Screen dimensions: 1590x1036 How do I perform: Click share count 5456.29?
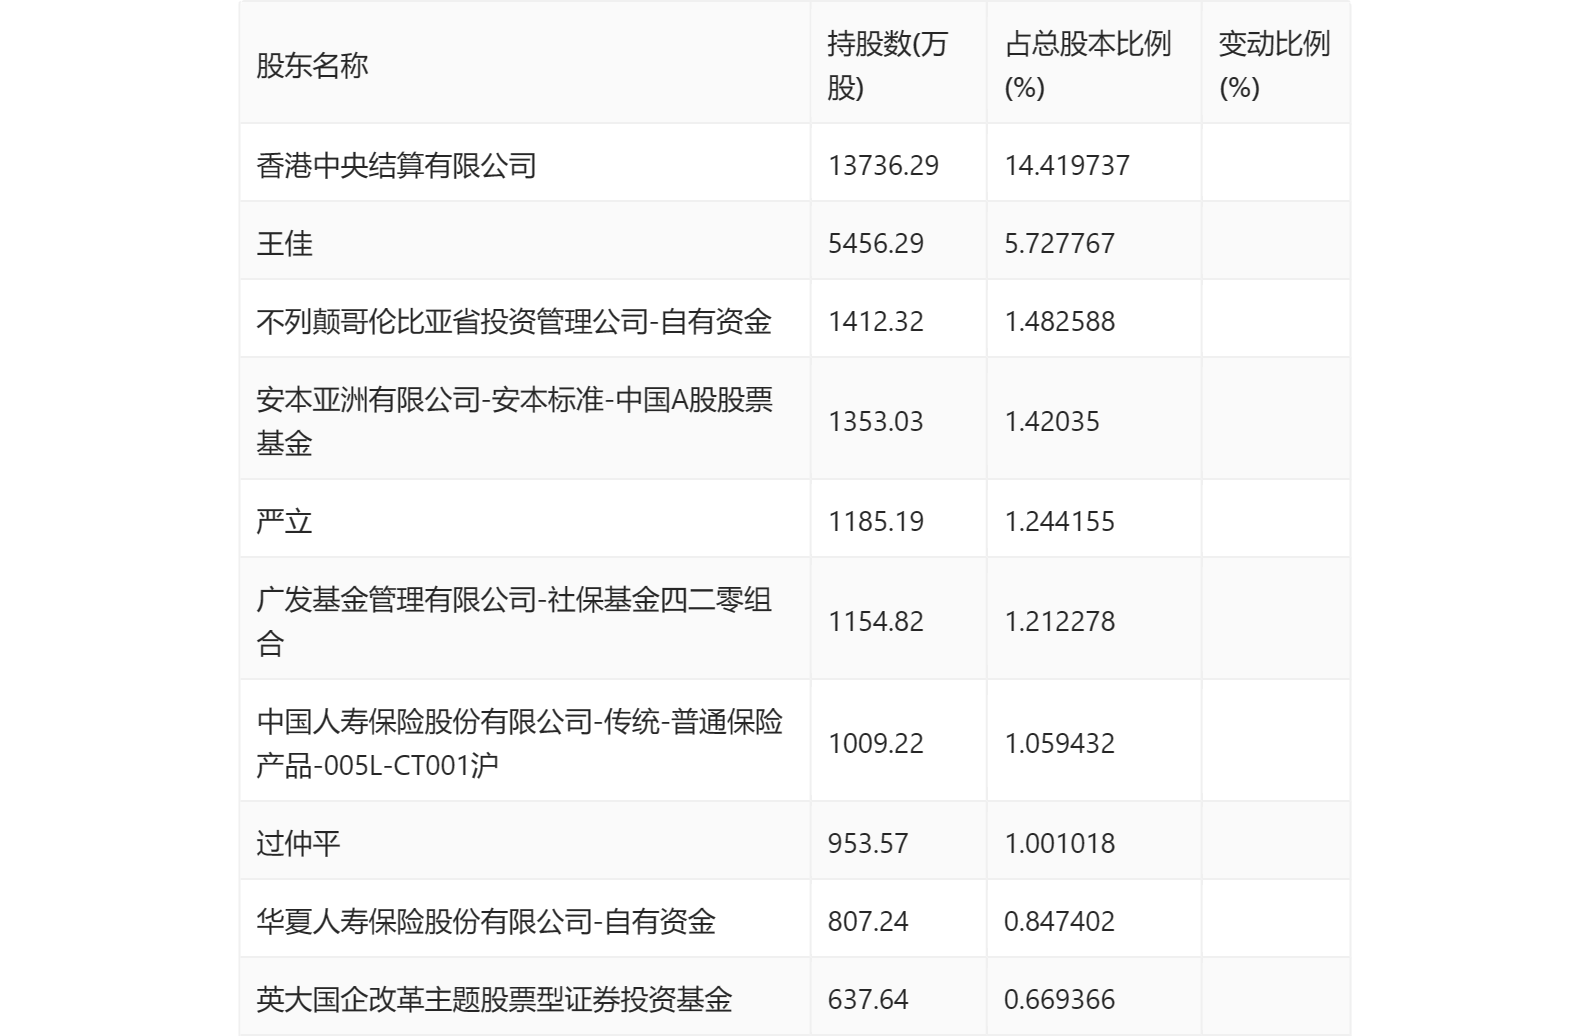coord(875,243)
